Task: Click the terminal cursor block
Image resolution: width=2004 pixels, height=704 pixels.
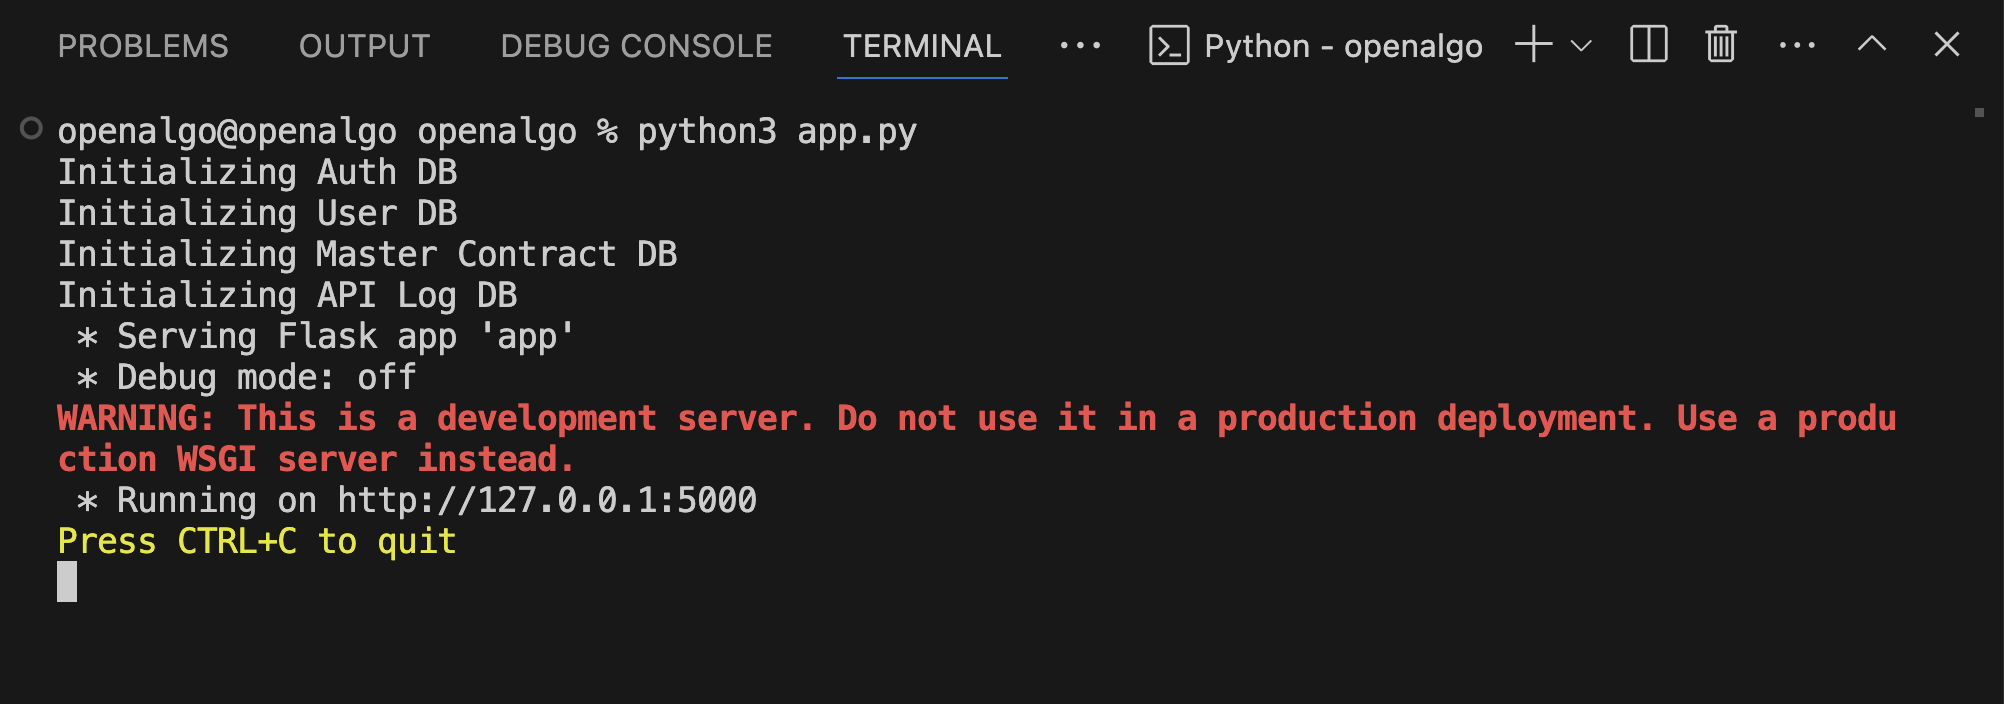Action: coord(67,581)
